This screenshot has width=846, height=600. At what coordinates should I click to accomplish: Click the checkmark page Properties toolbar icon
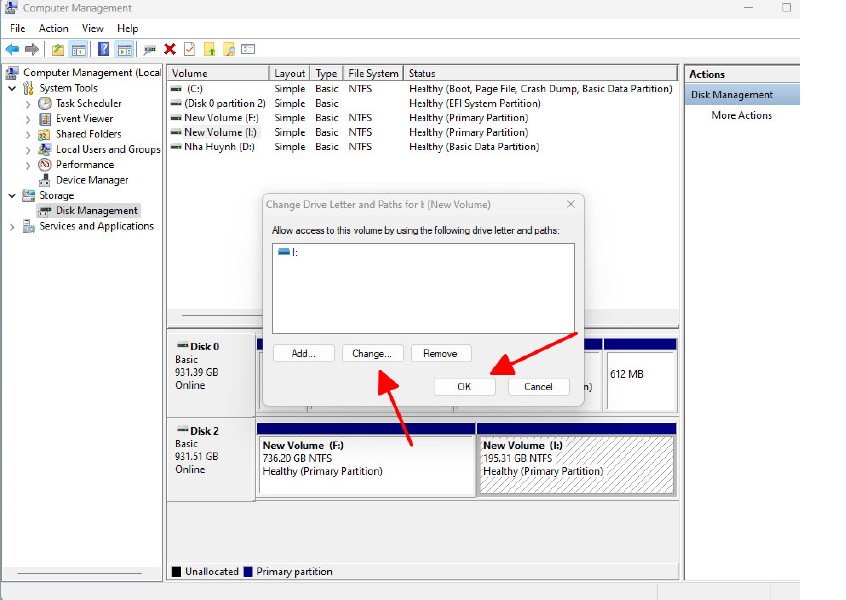point(189,50)
